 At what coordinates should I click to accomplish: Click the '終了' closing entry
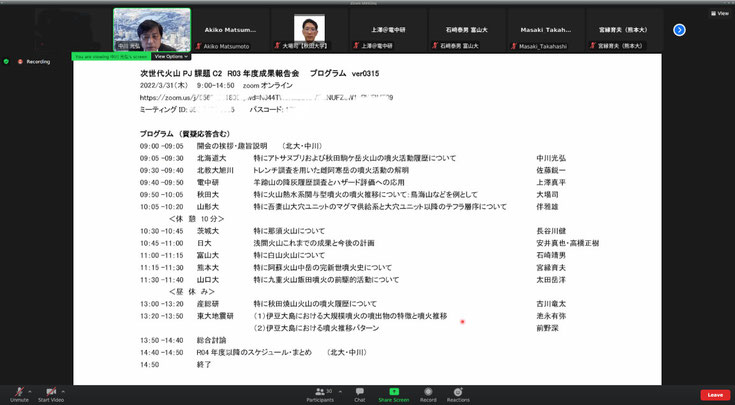coord(204,365)
